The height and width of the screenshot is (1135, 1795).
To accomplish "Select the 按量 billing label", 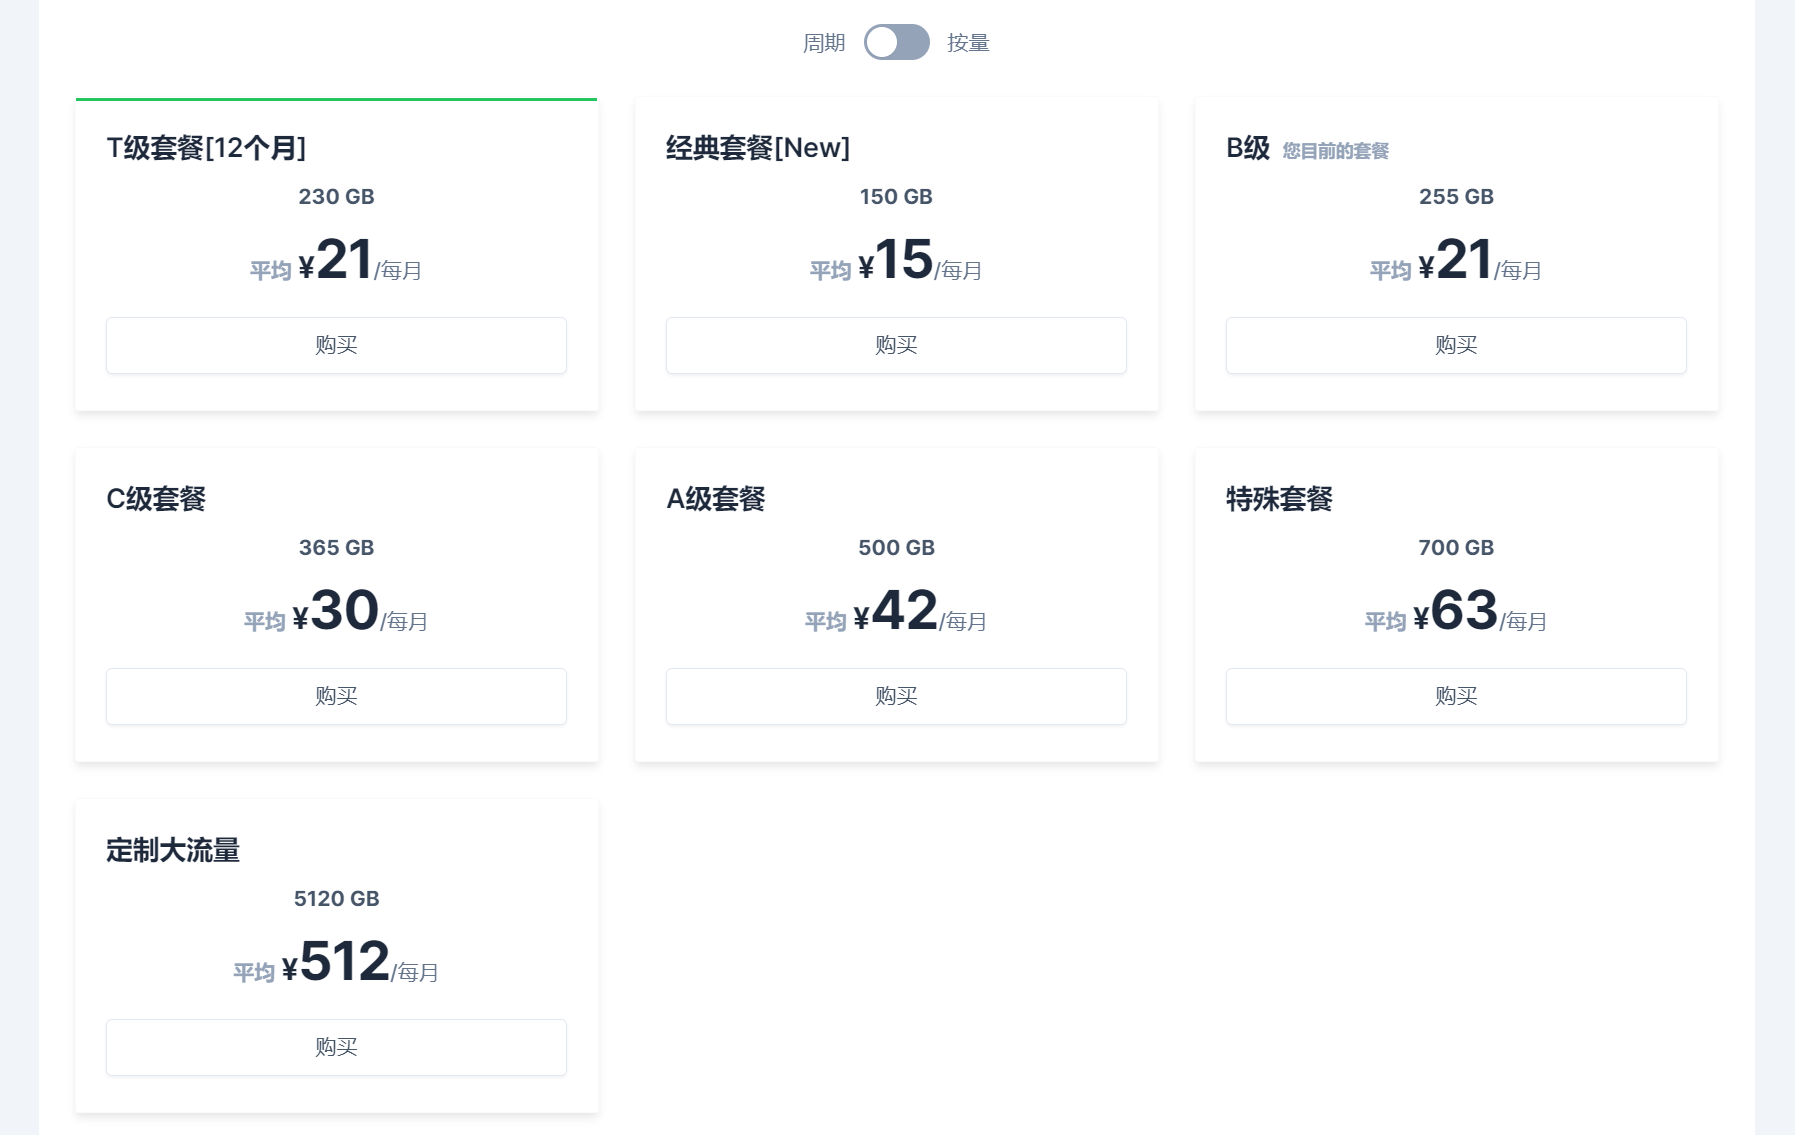I will click(x=968, y=43).
